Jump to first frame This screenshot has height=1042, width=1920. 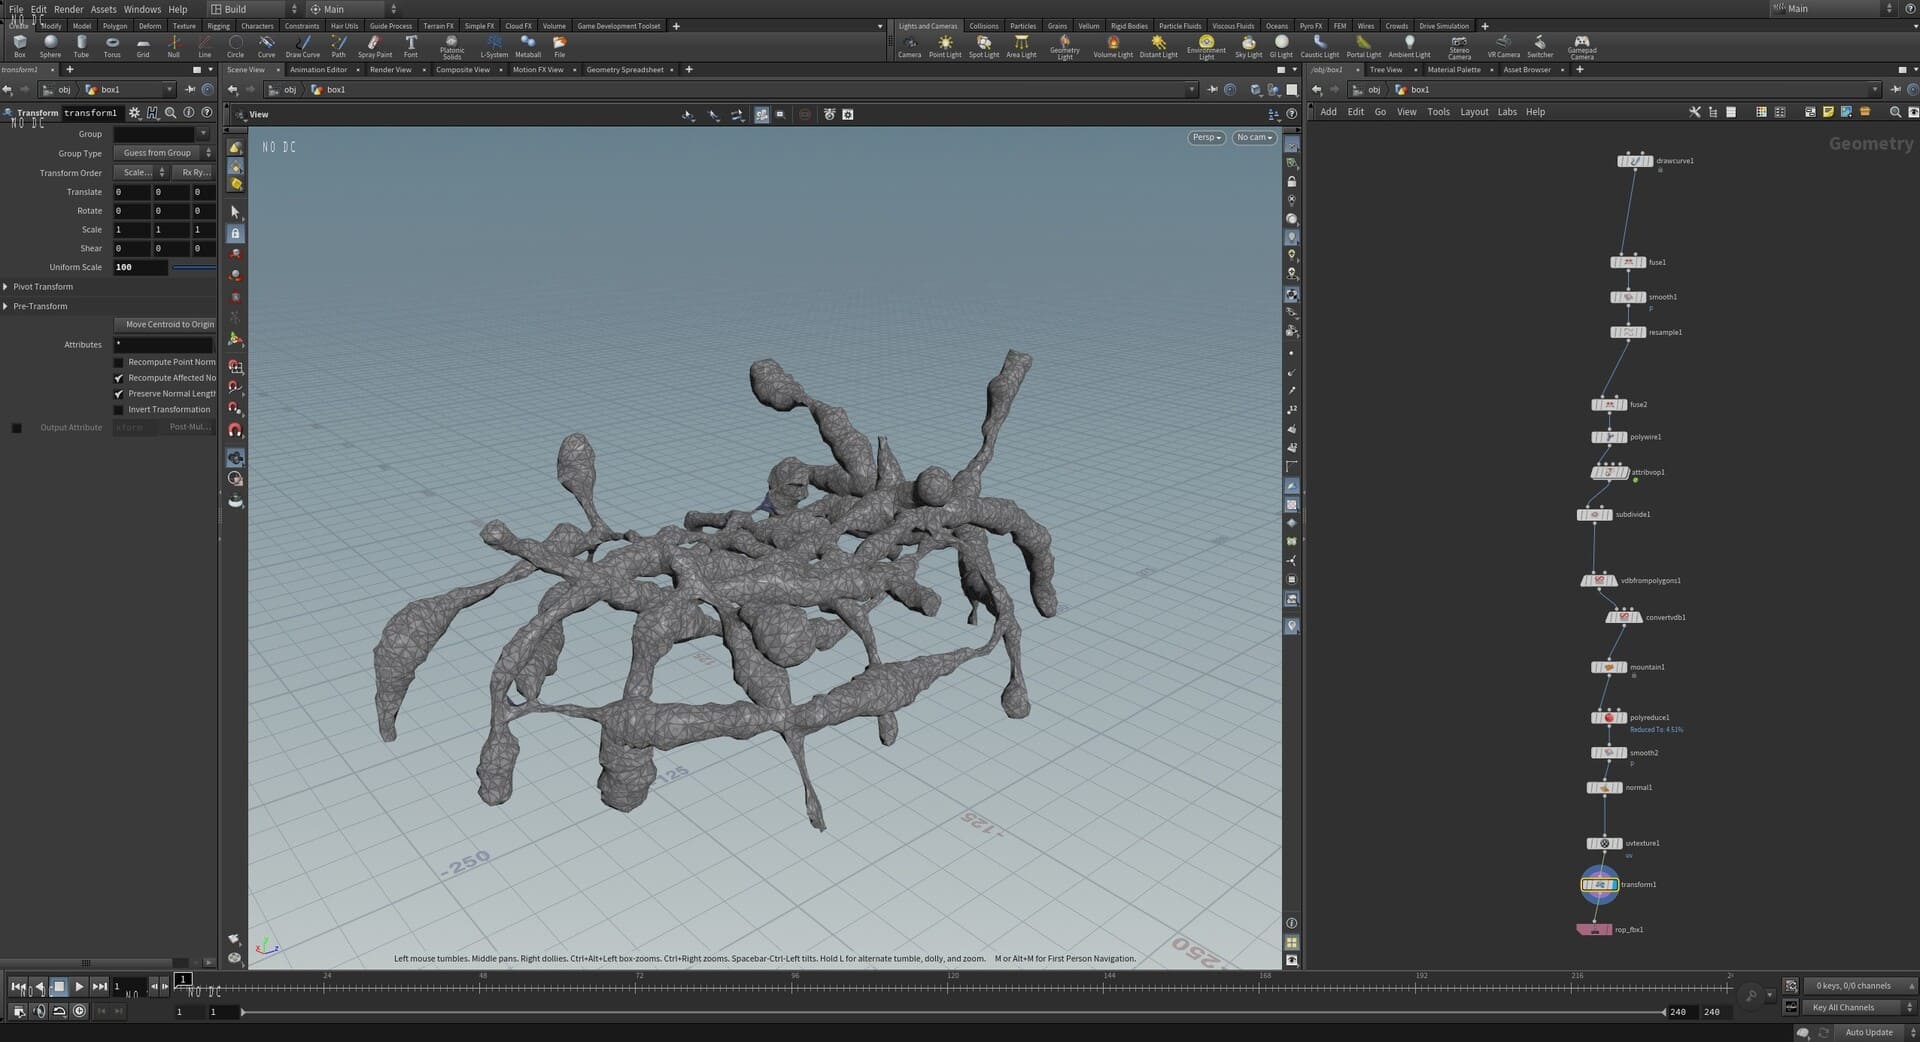(18, 988)
